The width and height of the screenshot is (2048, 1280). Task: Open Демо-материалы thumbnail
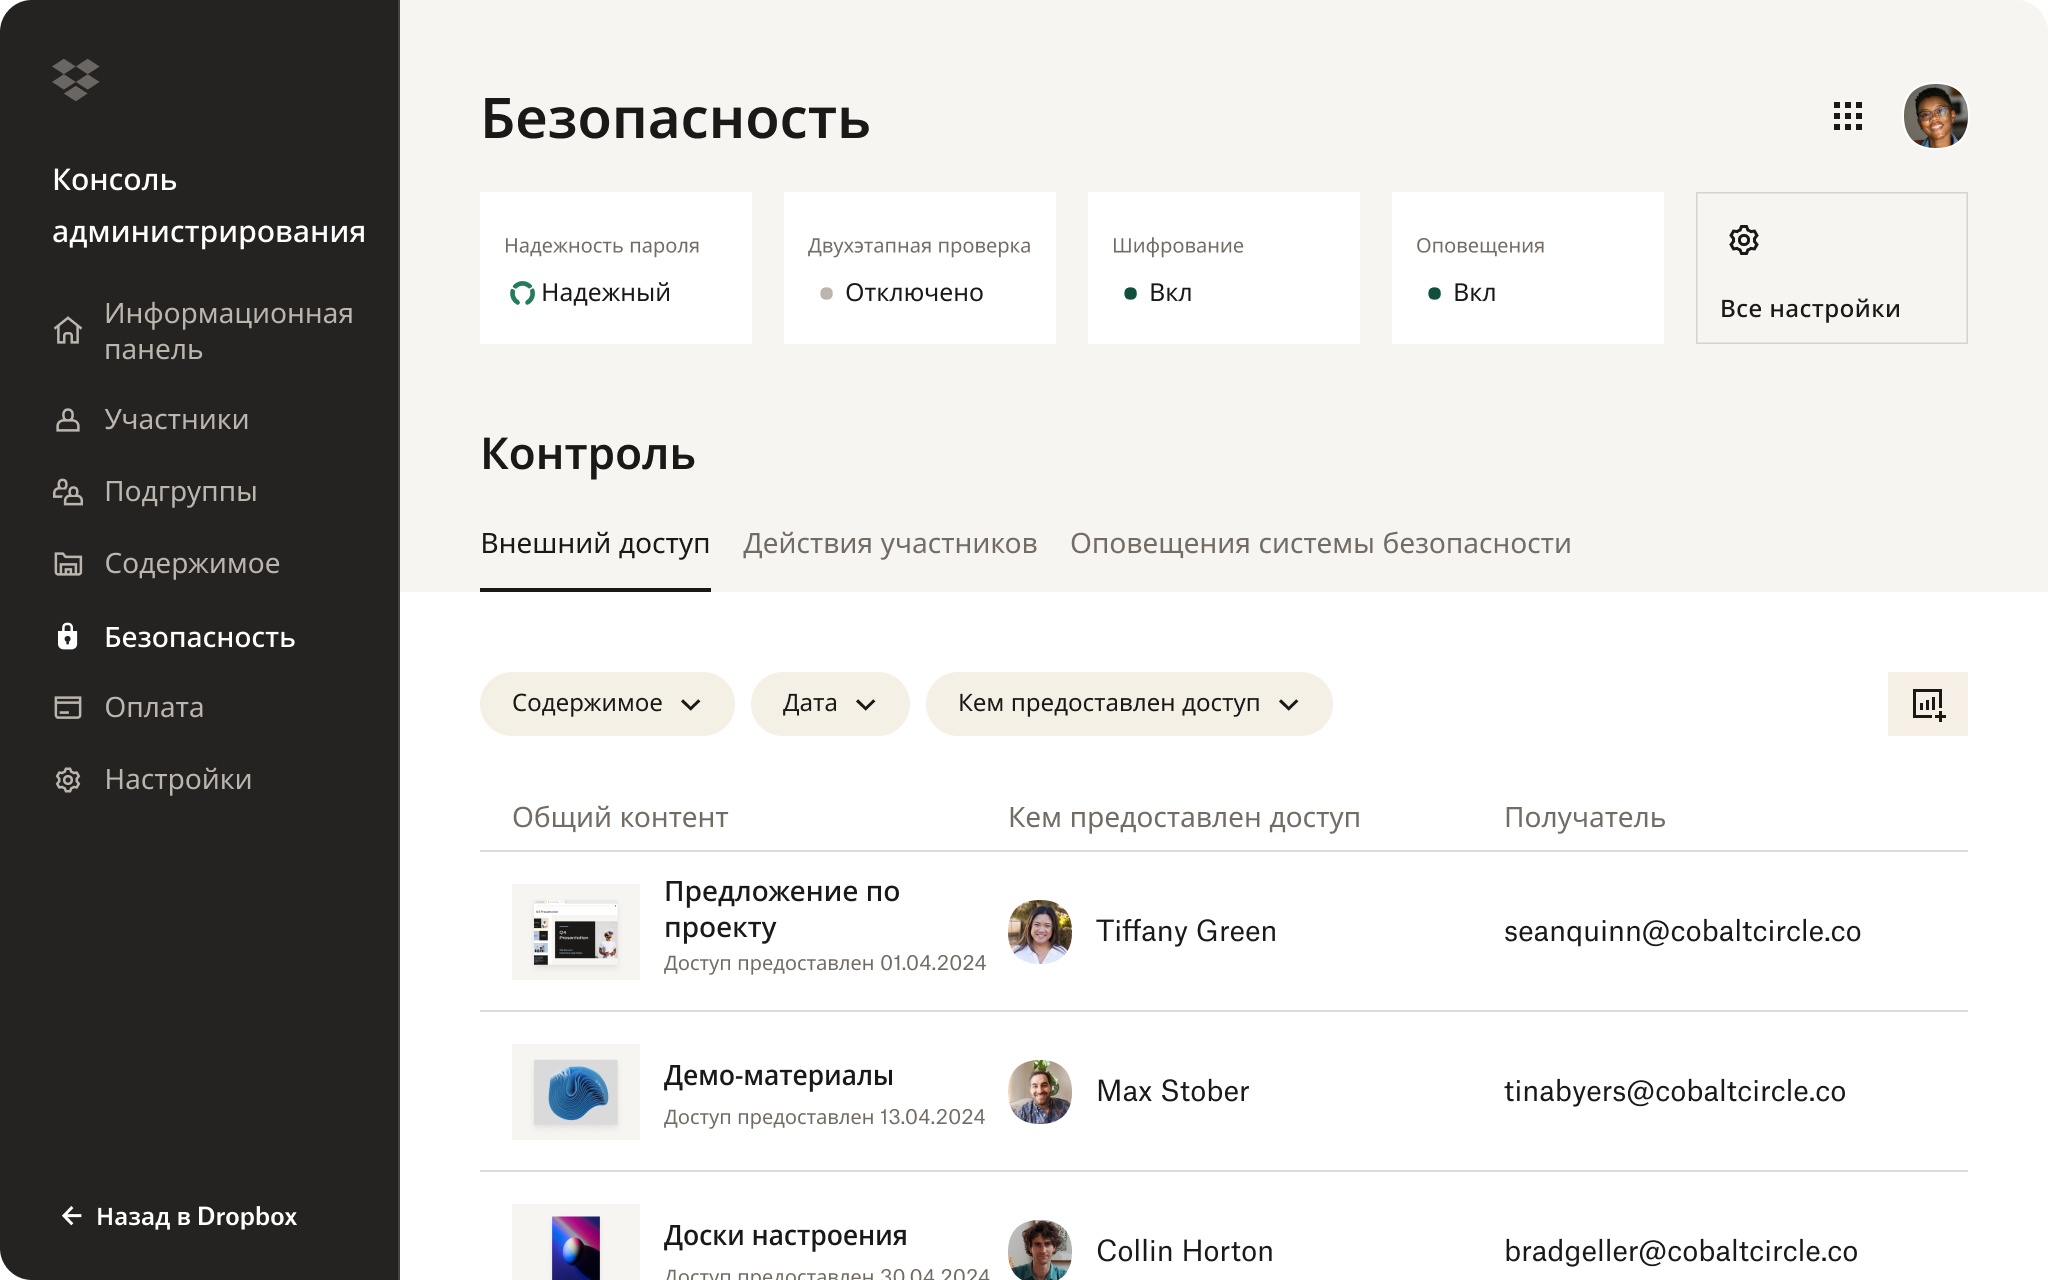point(576,1091)
